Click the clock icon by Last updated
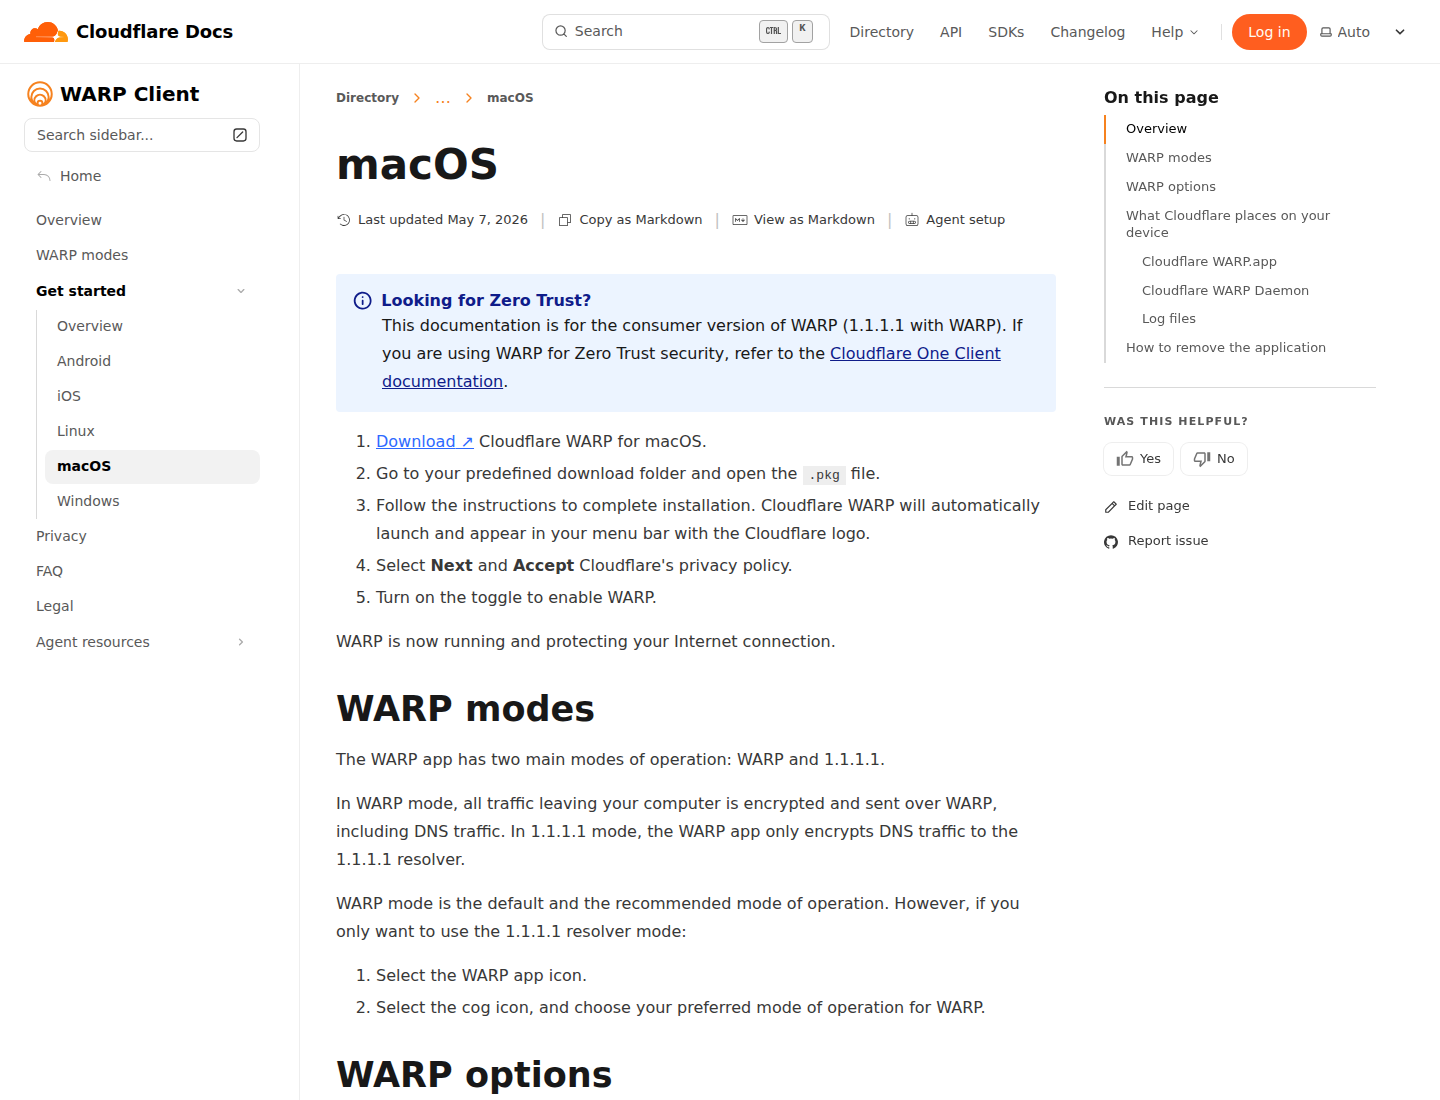 click(344, 220)
